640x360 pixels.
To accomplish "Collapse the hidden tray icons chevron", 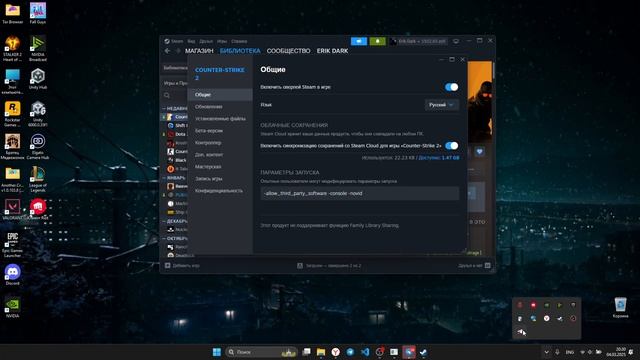I will click(546, 352).
